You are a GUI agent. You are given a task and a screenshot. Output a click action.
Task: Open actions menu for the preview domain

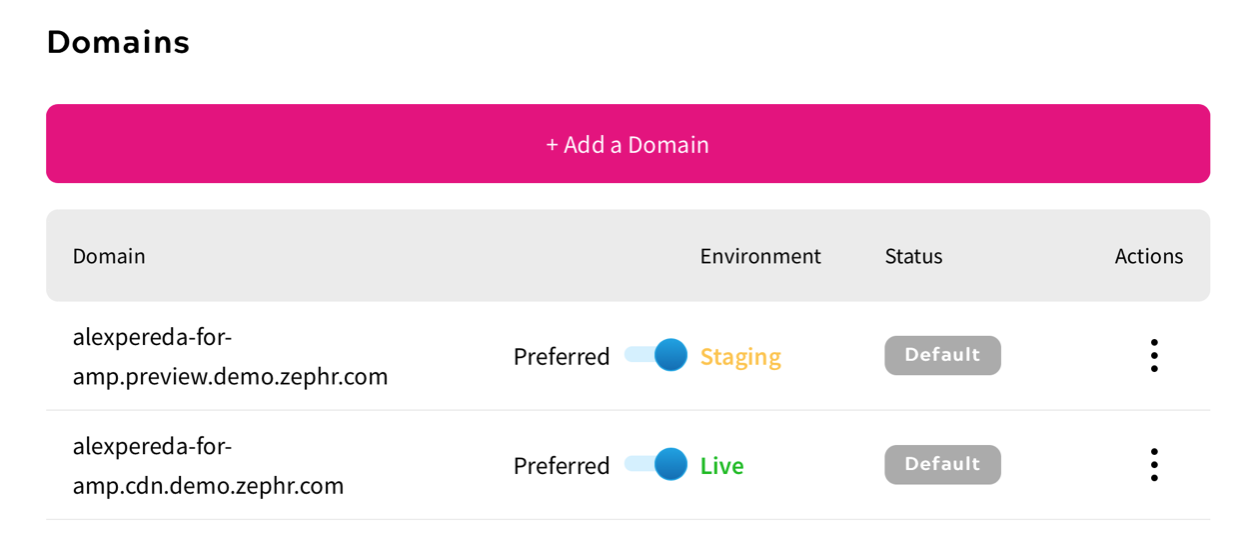tap(1154, 356)
